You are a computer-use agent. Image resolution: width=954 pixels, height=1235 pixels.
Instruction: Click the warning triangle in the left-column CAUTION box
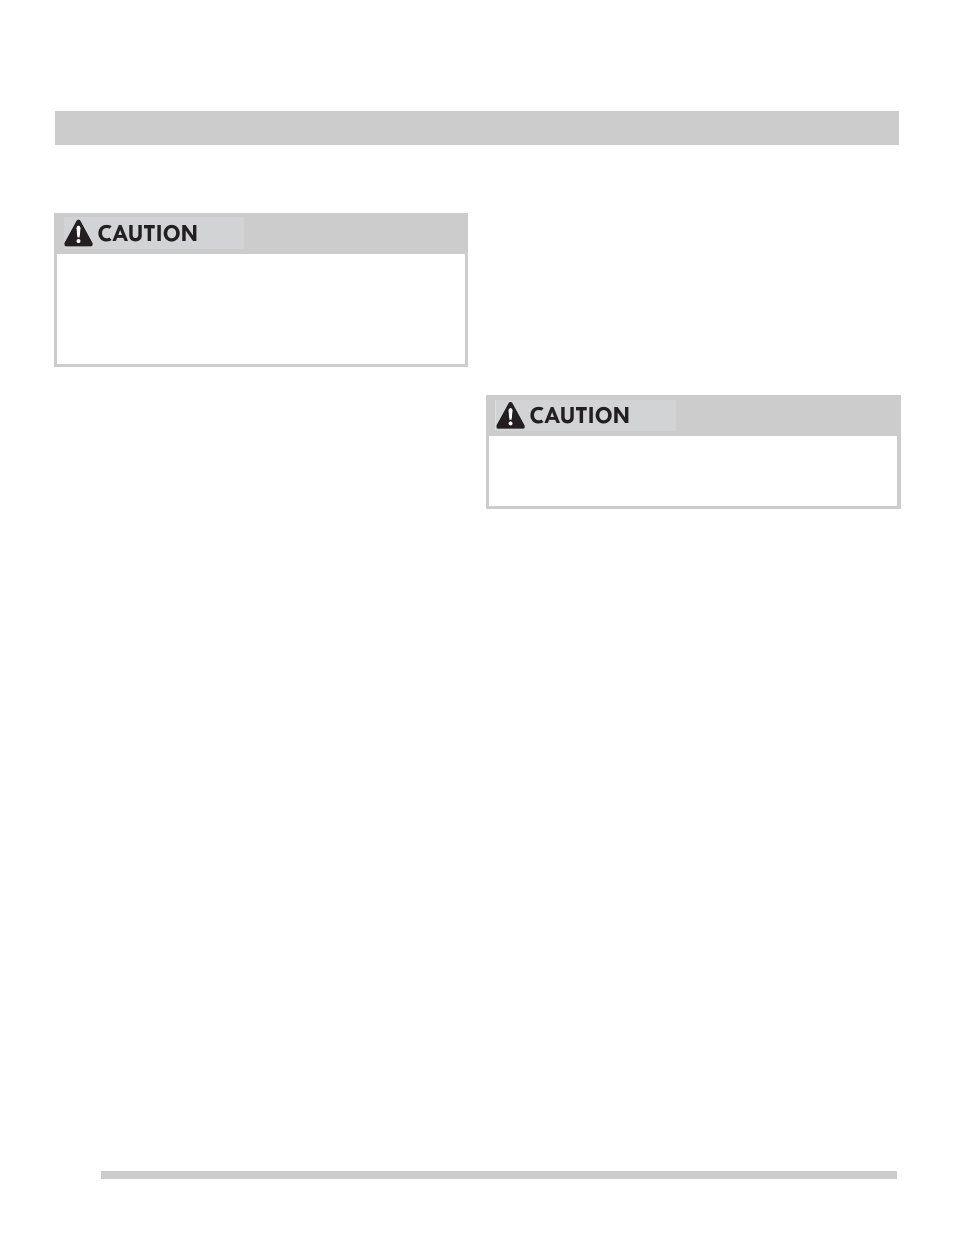(78, 233)
